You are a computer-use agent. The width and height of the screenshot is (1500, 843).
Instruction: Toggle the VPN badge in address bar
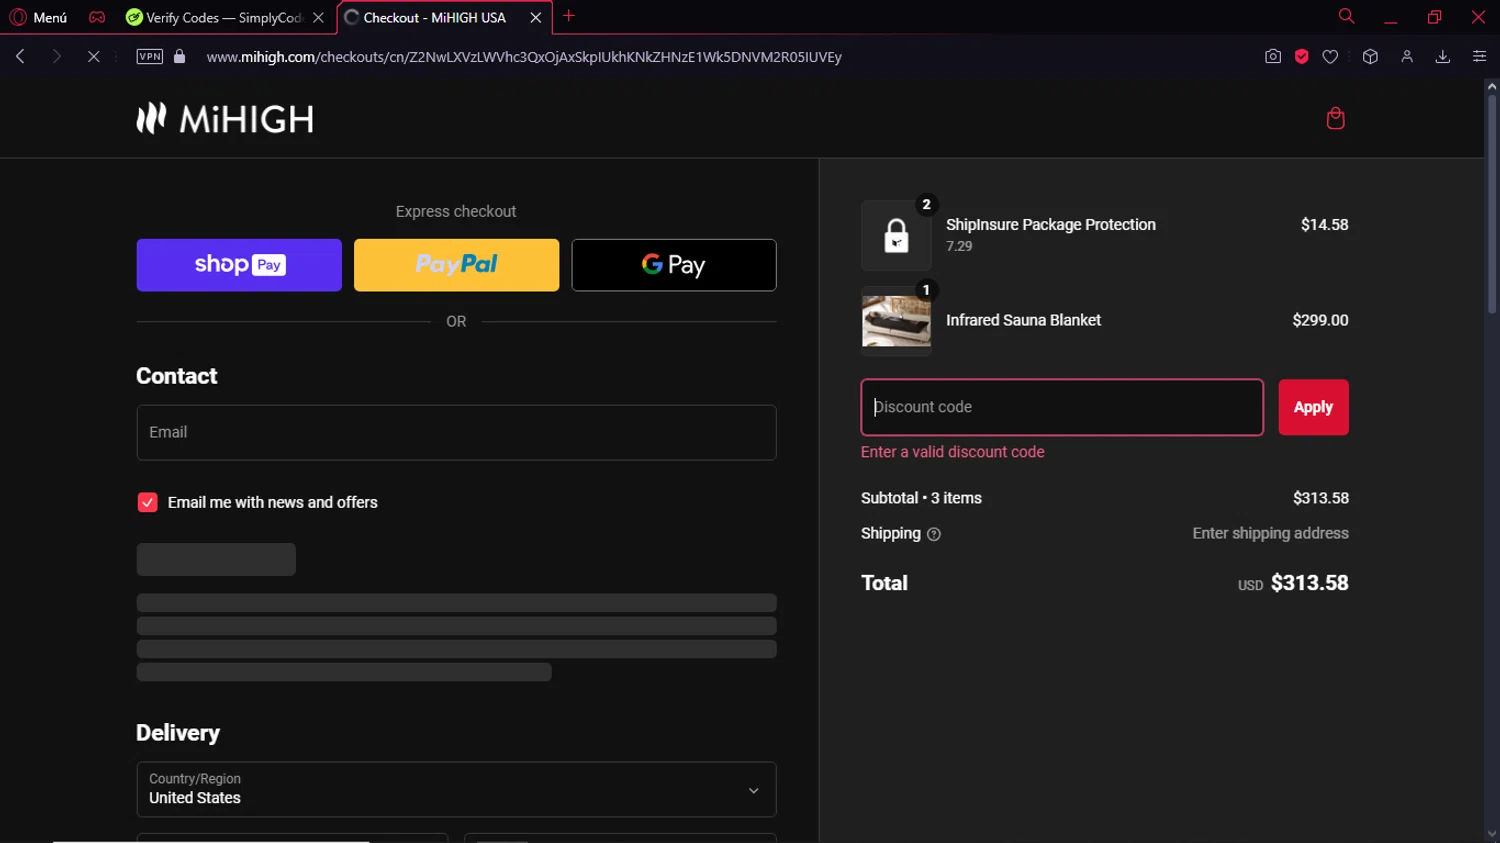click(150, 57)
